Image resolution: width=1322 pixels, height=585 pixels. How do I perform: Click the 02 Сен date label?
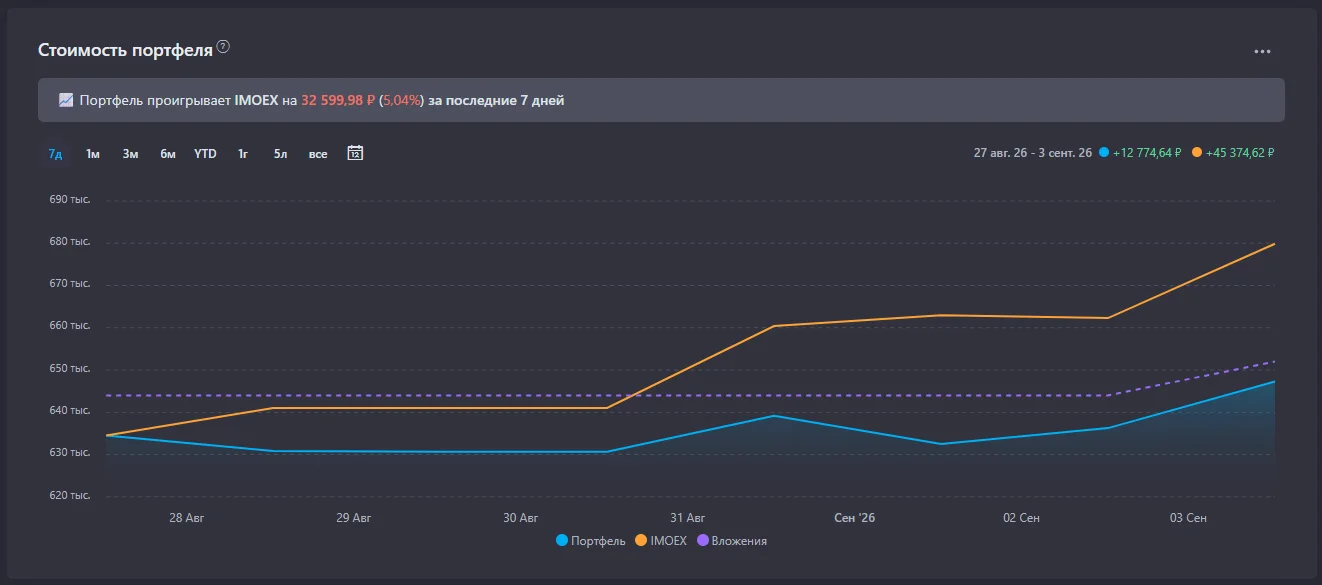pos(1021,518)
